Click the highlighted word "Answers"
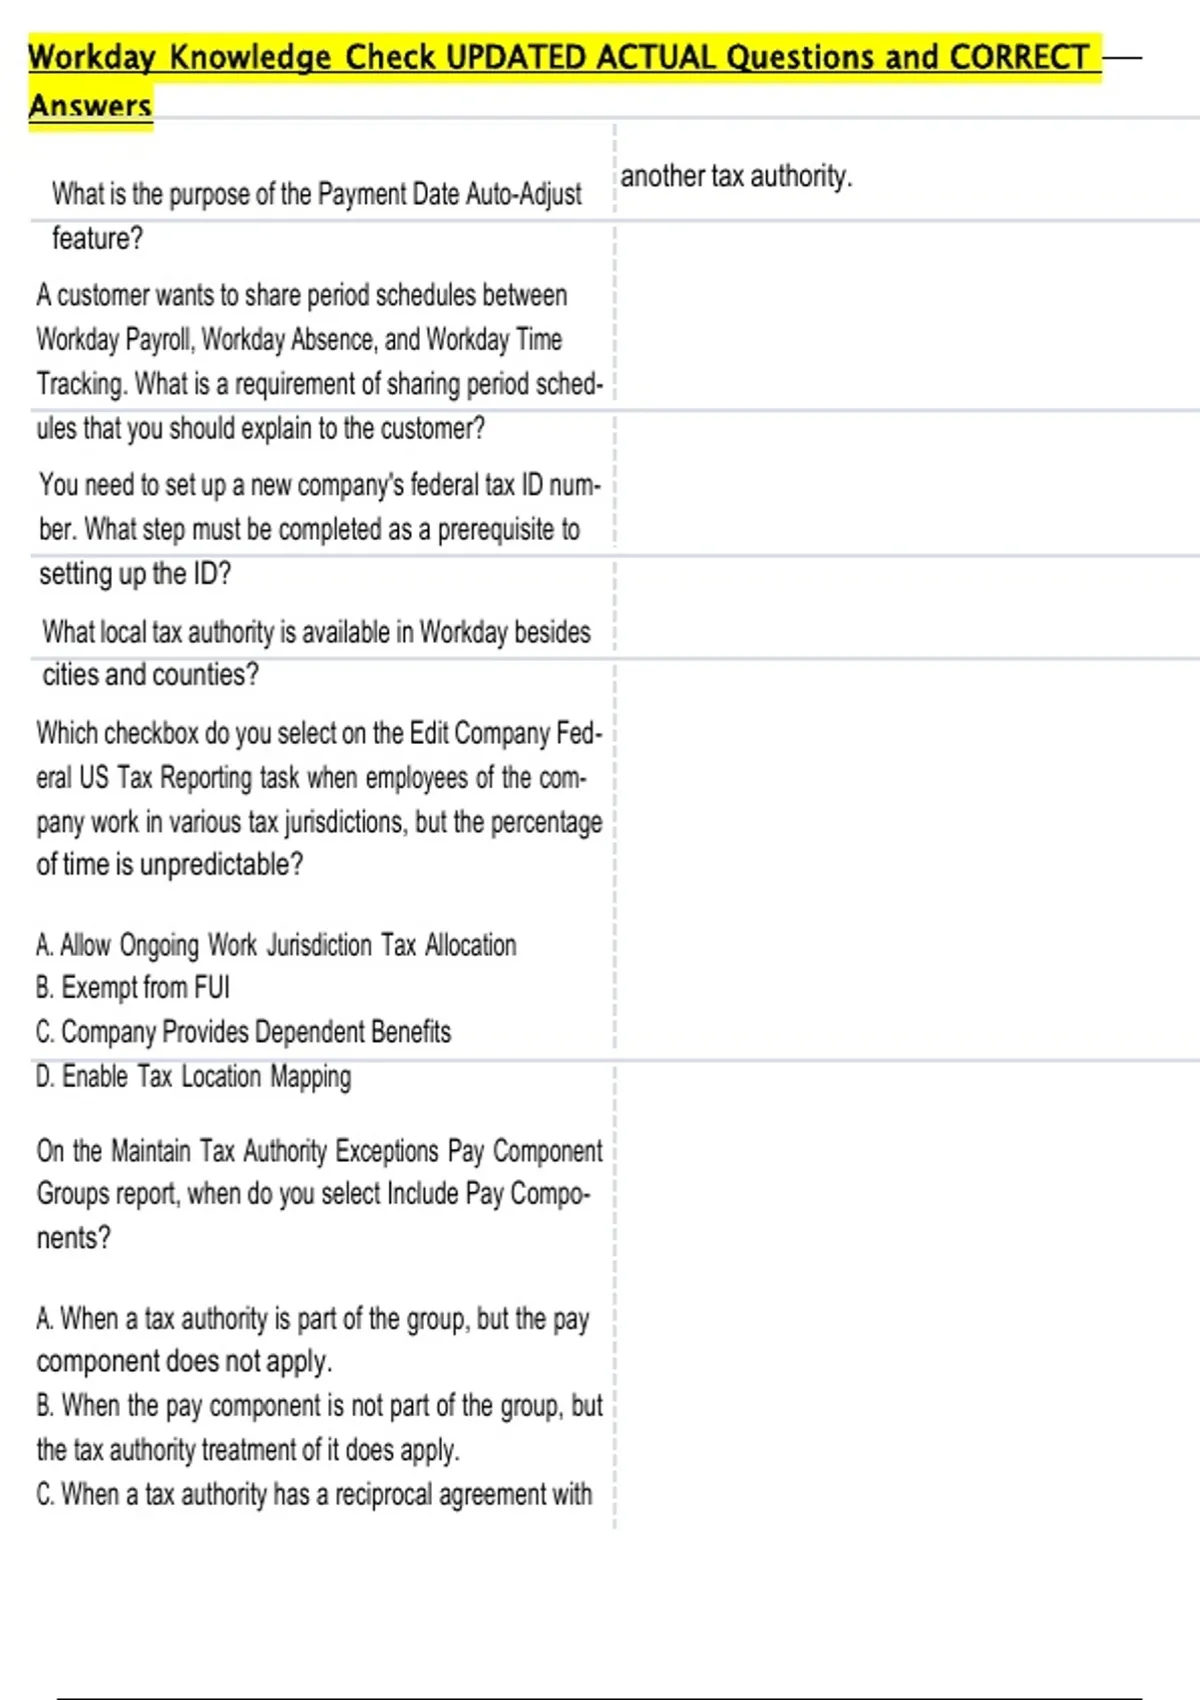This screenshot has width=1200, height=1700. 90,106
